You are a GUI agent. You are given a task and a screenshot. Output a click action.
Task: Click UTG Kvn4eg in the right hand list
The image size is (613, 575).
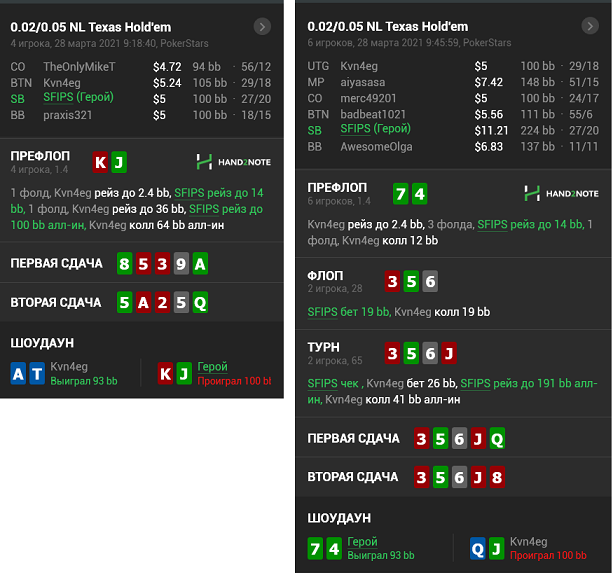tap(359, 66)
